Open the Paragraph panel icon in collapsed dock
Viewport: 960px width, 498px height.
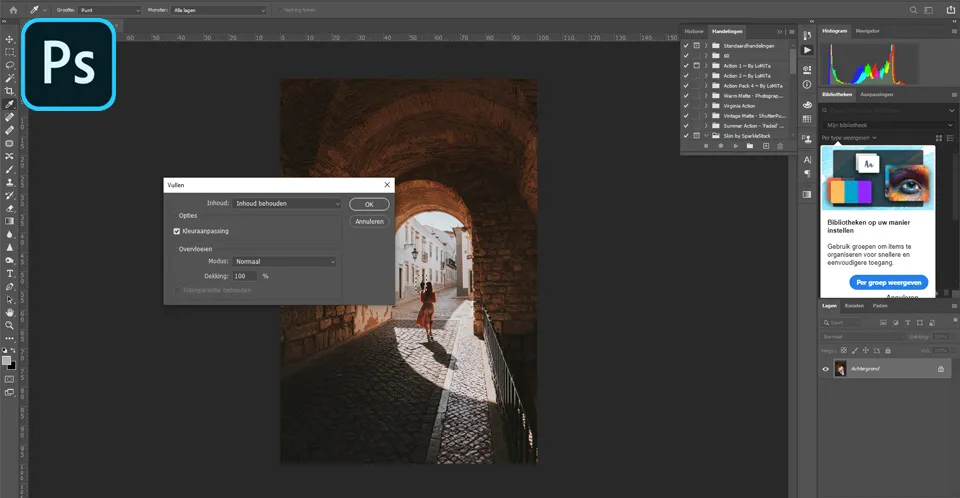coord(807,174)
